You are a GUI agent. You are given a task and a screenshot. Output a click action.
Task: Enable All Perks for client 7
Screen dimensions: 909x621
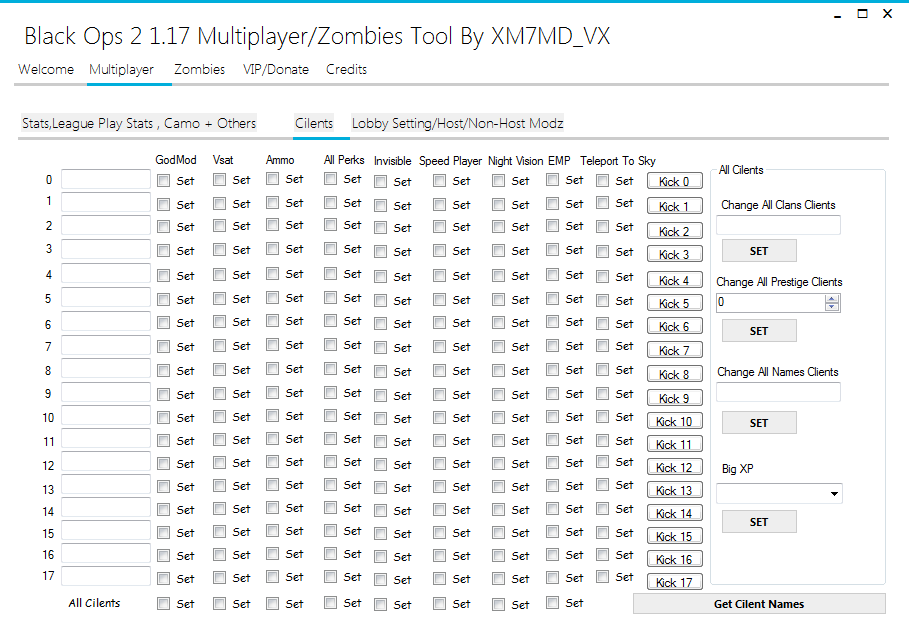(330, 345)
